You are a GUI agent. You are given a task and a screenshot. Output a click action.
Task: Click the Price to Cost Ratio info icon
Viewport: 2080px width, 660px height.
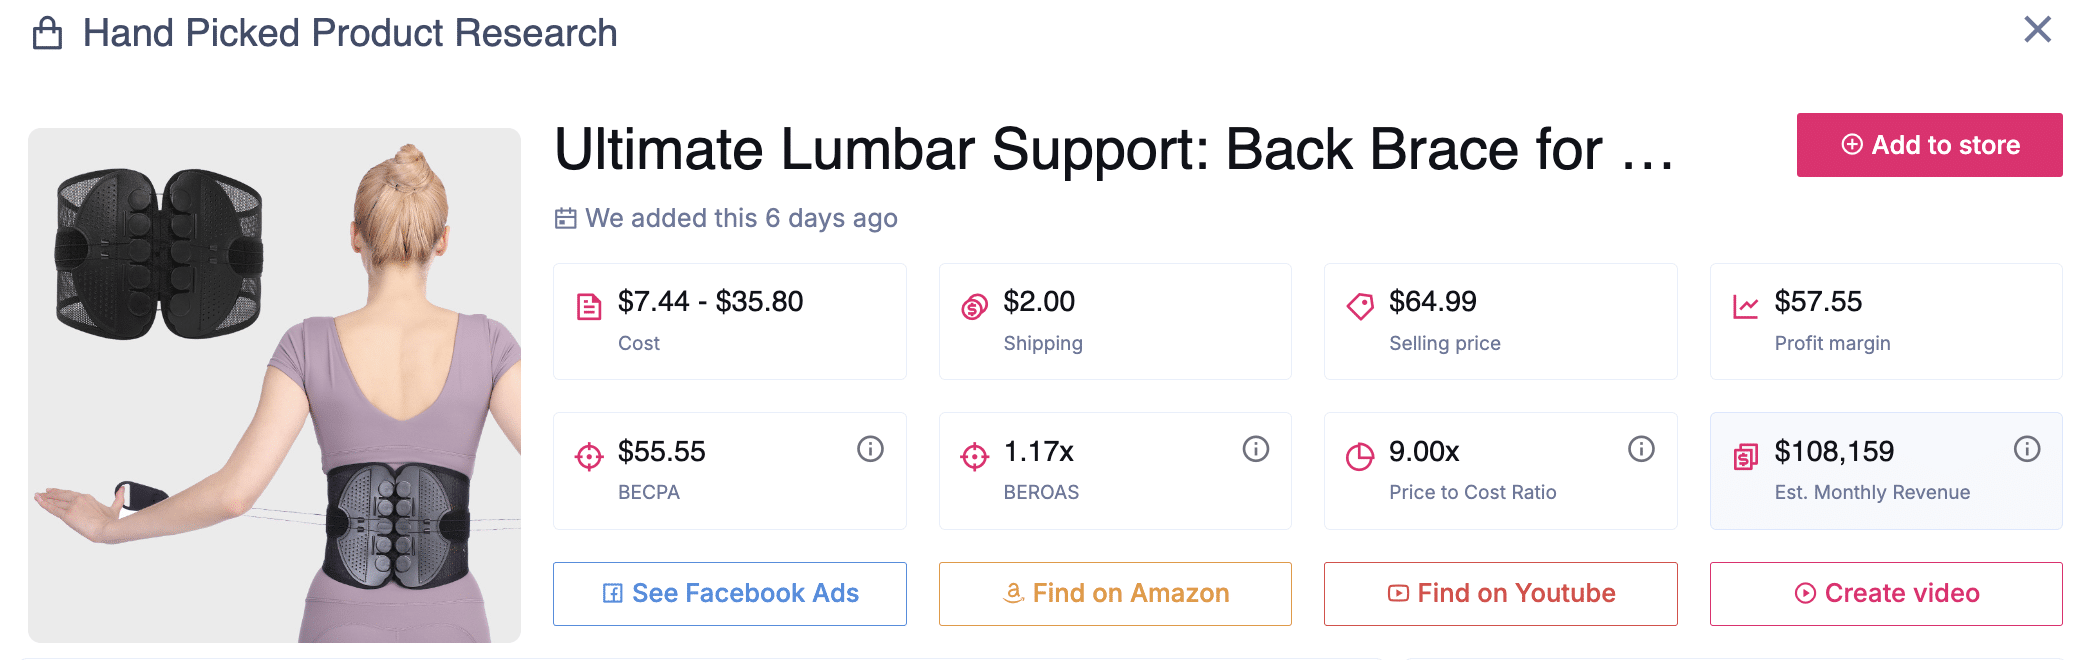[1641, 450]
